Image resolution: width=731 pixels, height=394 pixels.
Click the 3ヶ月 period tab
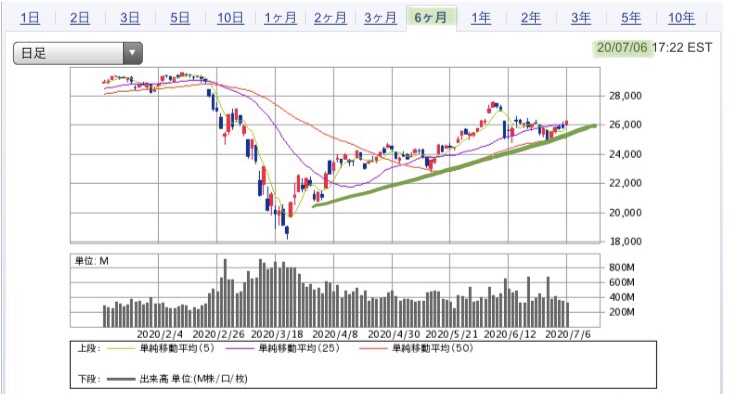pyautogui.click(x=380, y=18)
